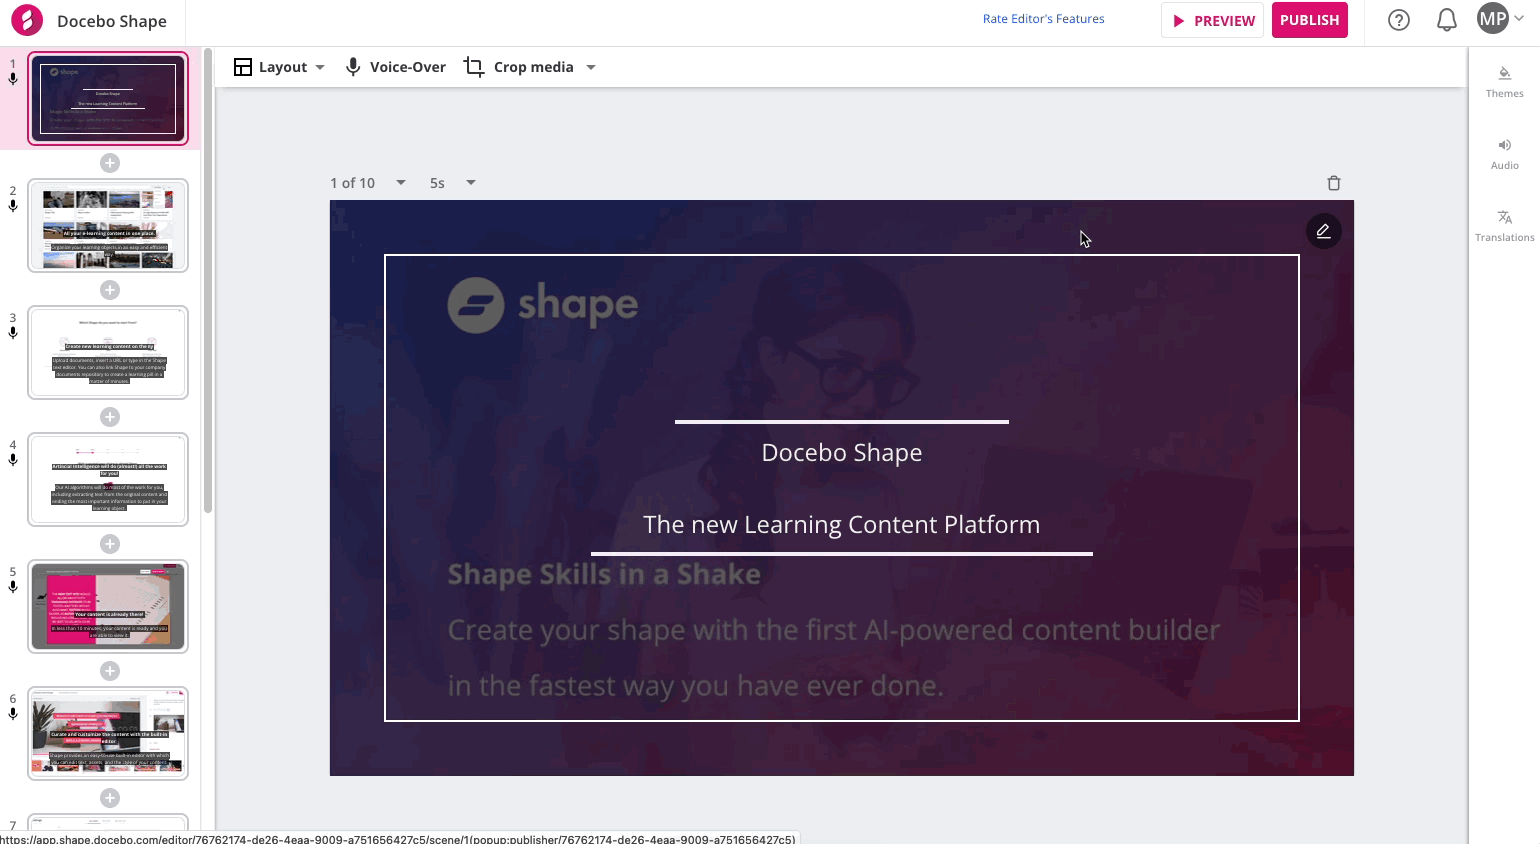Select slide 5 thumbnail
Screen dimensions: 1540x844
click(108, 607)
